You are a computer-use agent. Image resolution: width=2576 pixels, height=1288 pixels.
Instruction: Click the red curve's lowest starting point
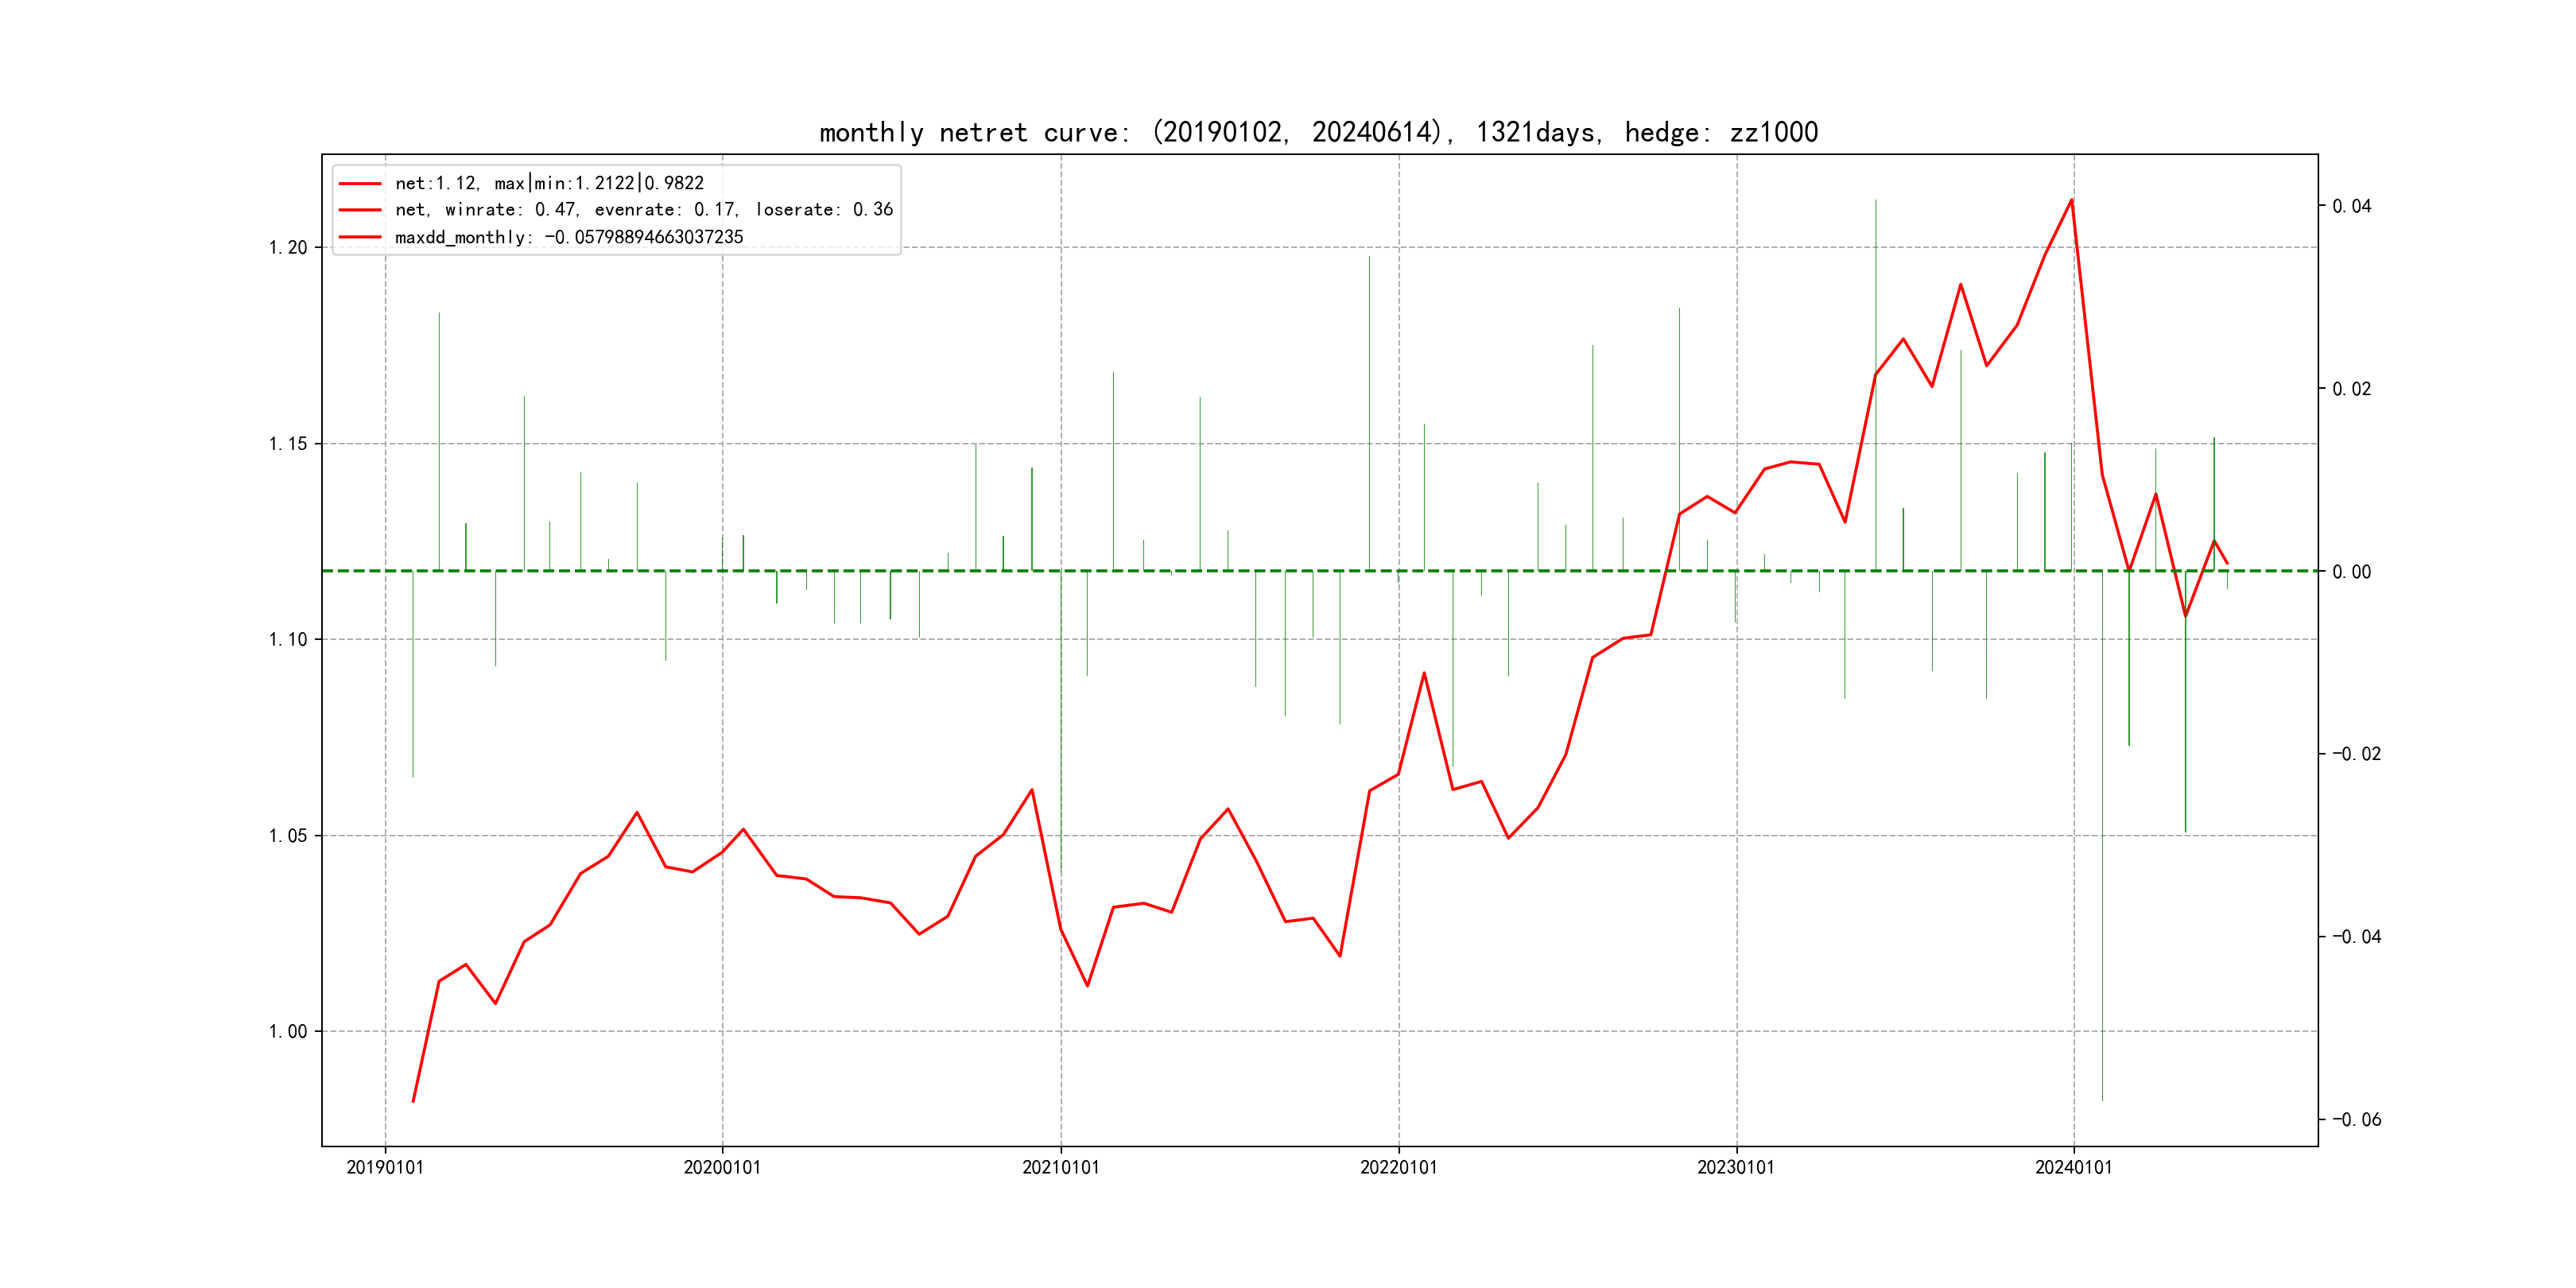[413, 1101]
